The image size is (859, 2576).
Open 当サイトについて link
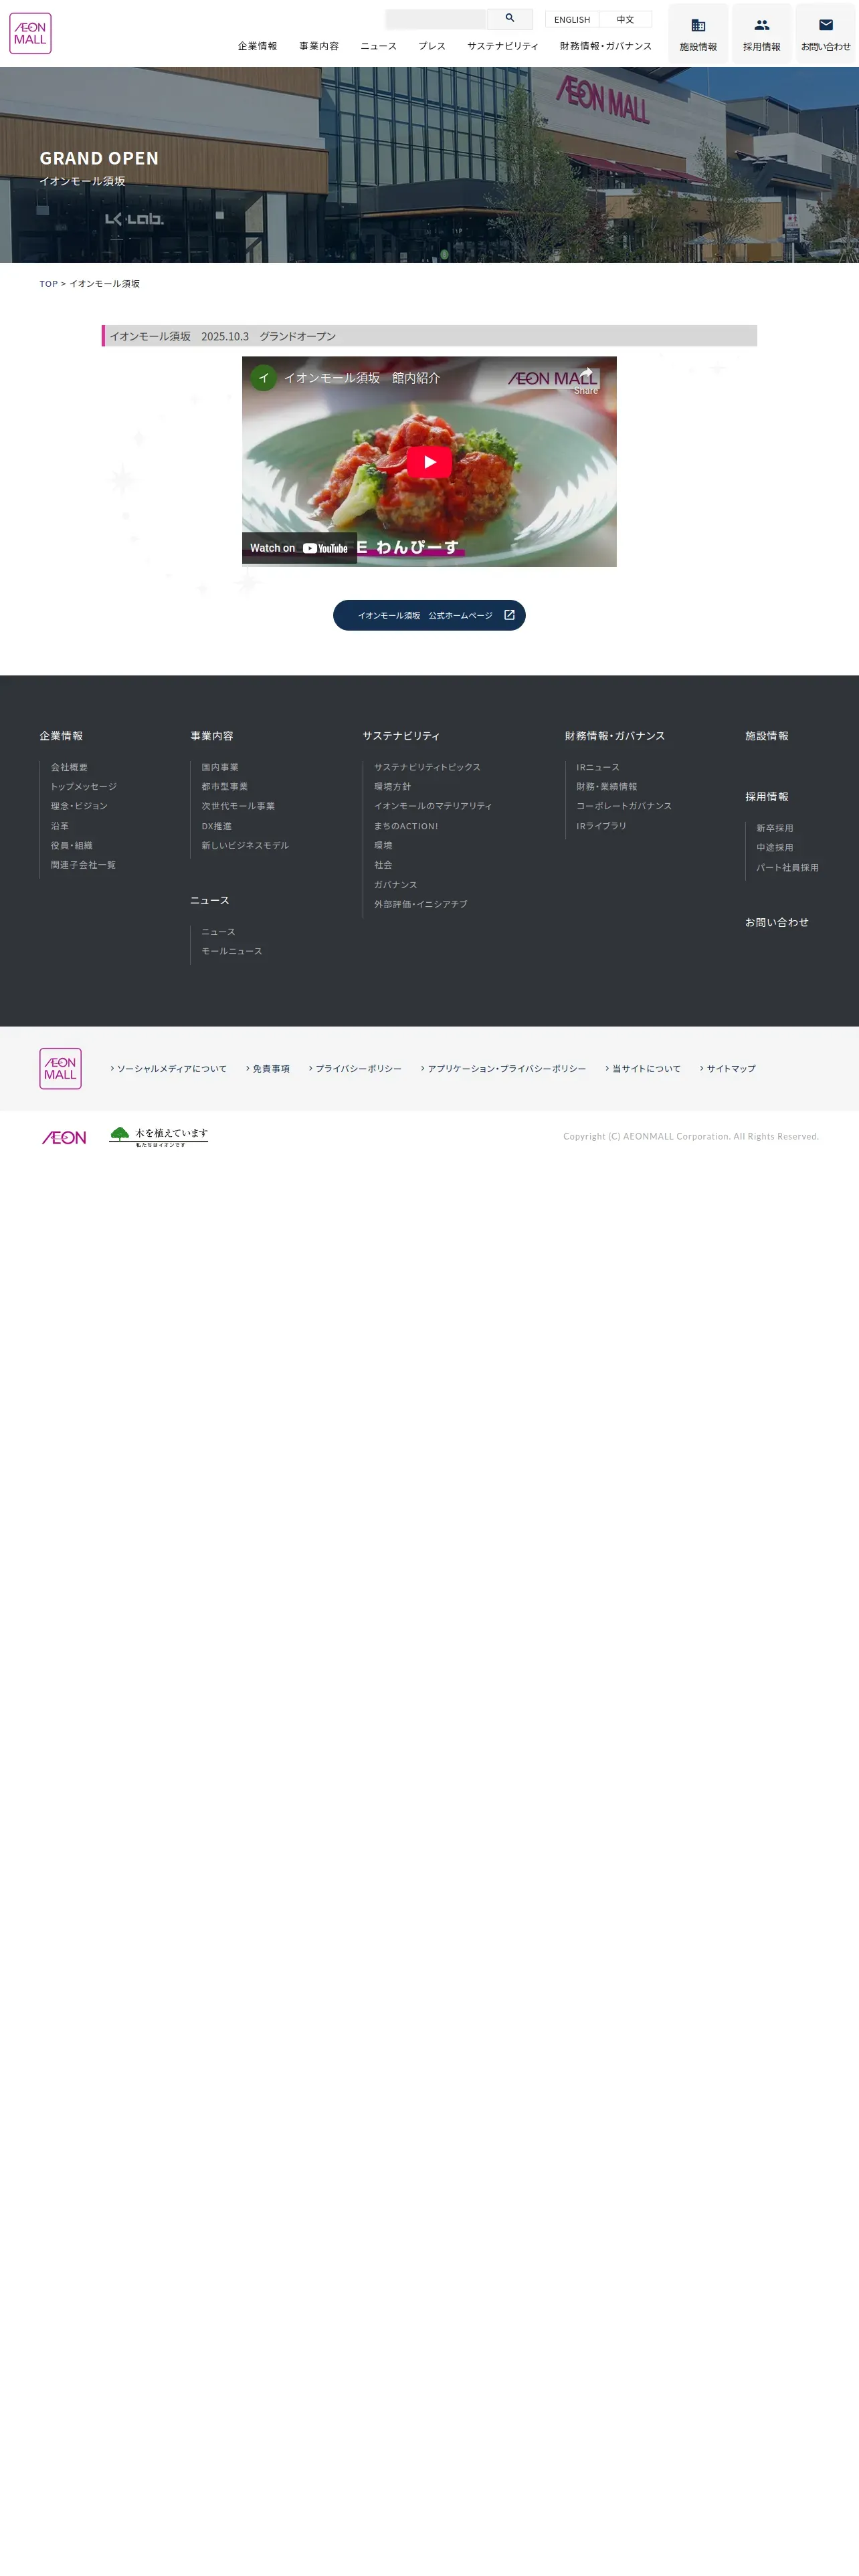tap(643, 1069)
